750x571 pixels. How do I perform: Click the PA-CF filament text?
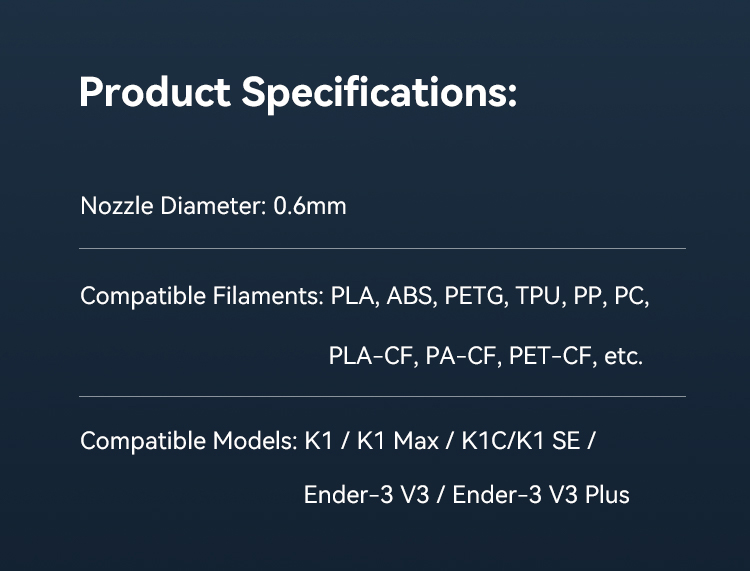click(x=461, y=356)
